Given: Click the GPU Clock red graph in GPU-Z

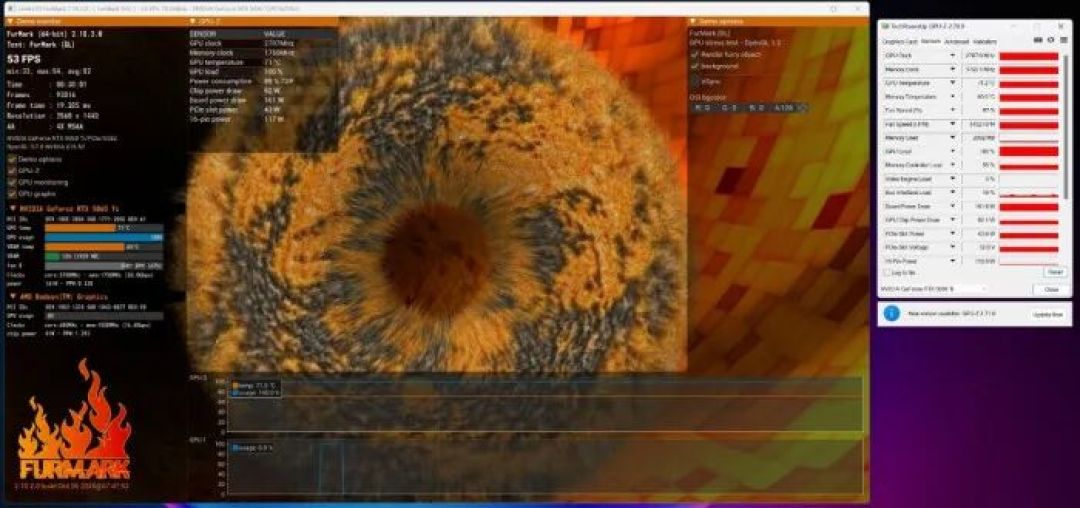Looking at the screenshot, I should coord(1028,56).
